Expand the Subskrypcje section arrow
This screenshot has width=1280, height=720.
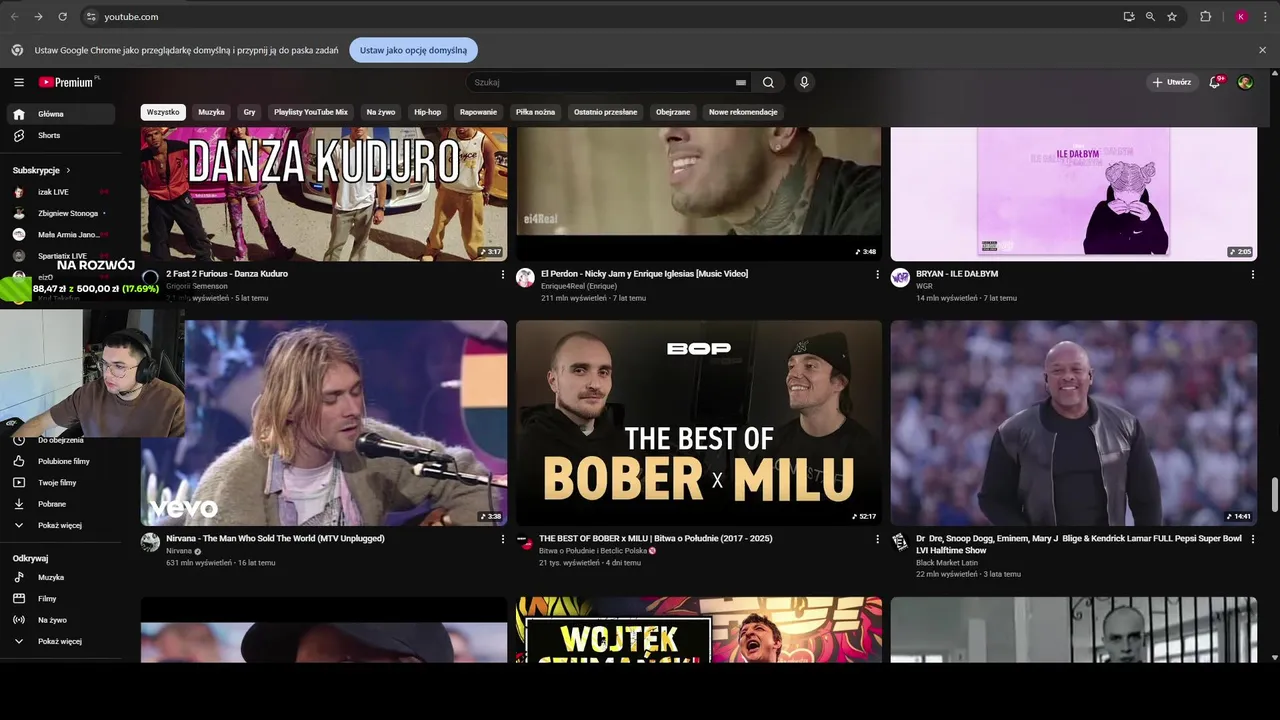(68, 170)
